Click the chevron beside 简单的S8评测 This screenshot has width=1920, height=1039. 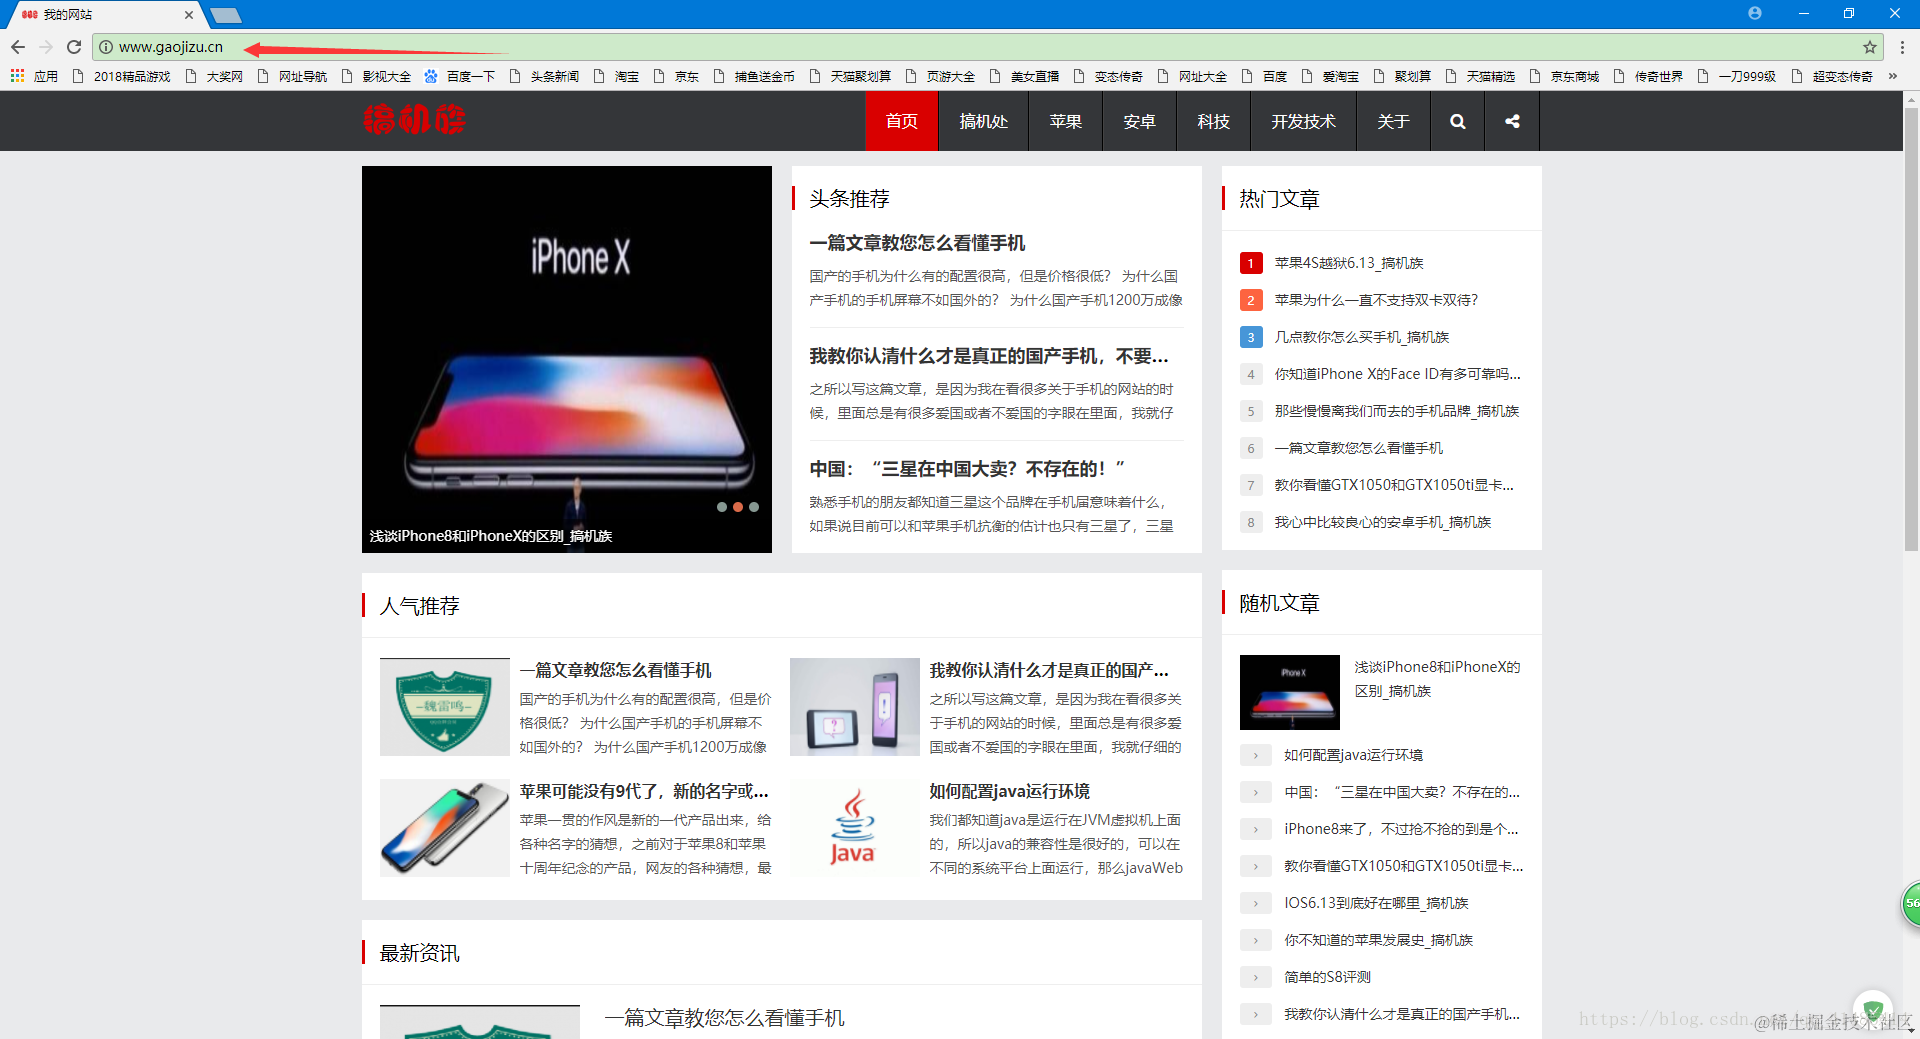(1256, 977)
